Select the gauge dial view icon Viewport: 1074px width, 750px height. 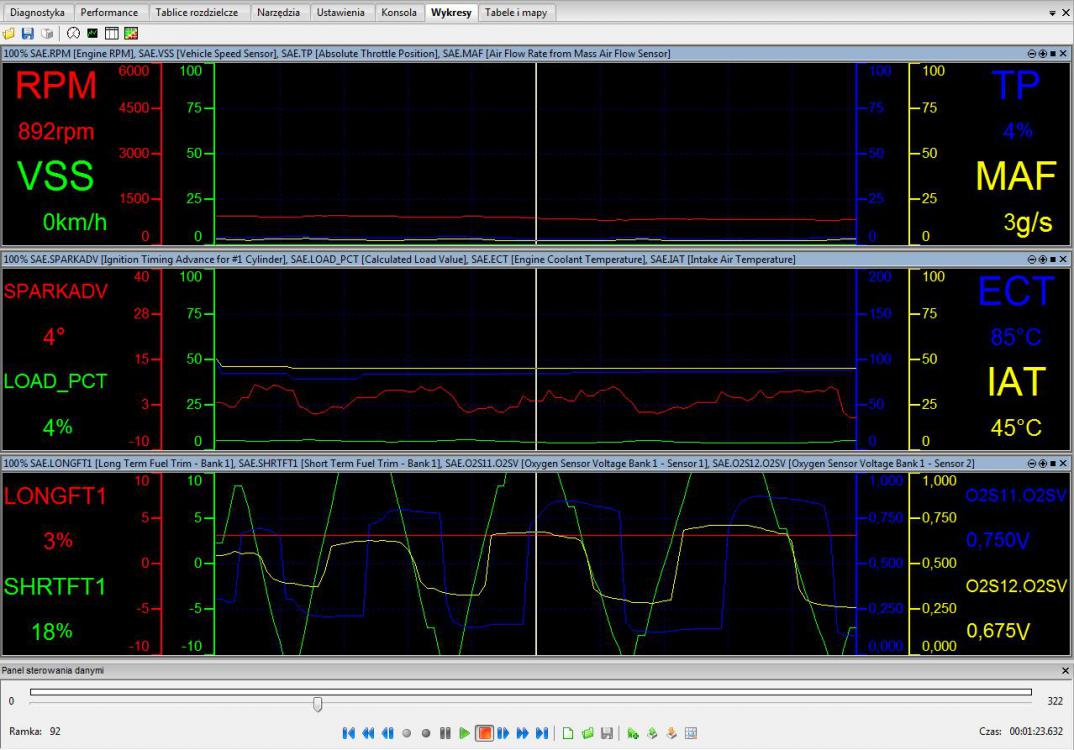(73, 33)
